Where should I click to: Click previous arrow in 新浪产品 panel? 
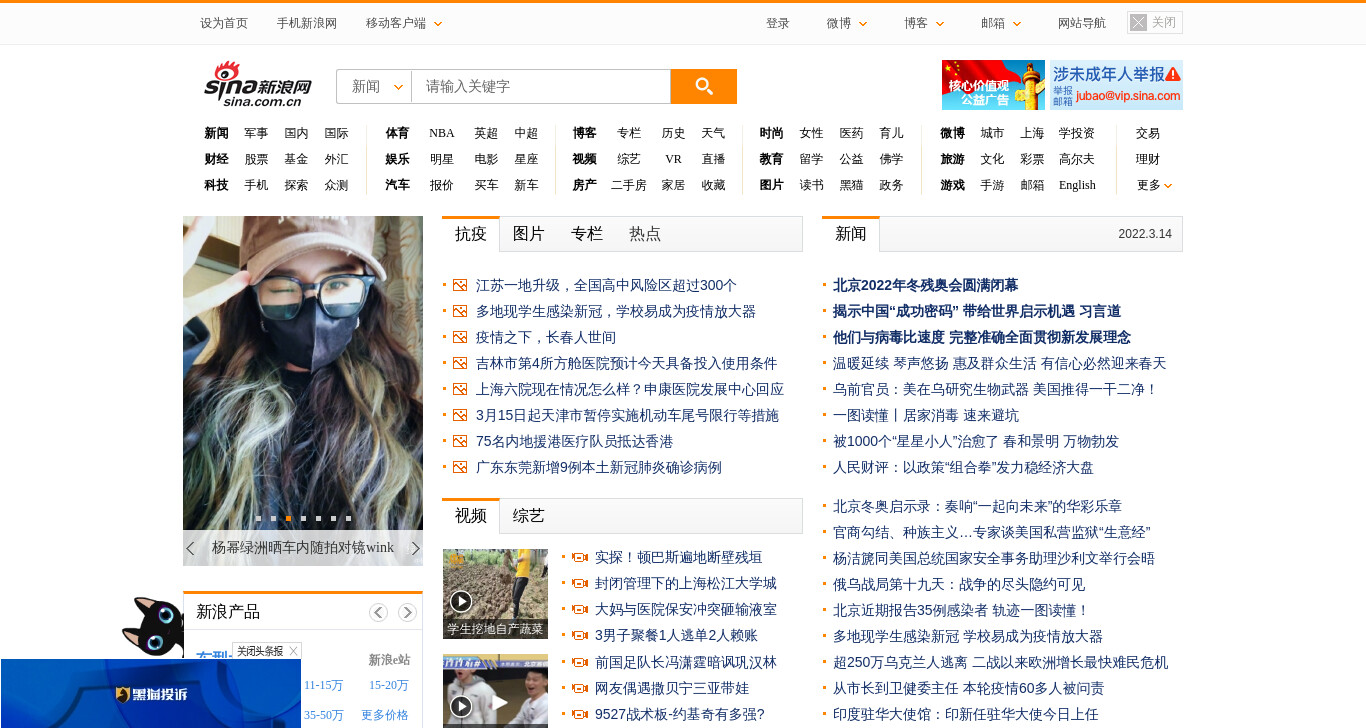(378, 612)
